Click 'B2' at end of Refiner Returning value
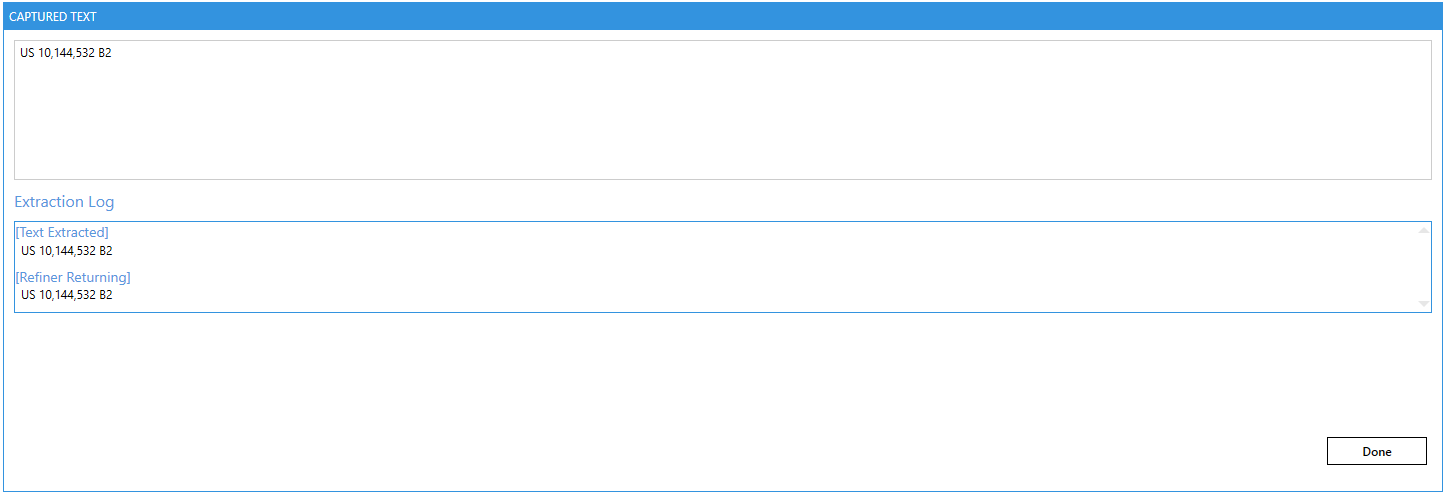1444x496 pixels. point(105,295)
